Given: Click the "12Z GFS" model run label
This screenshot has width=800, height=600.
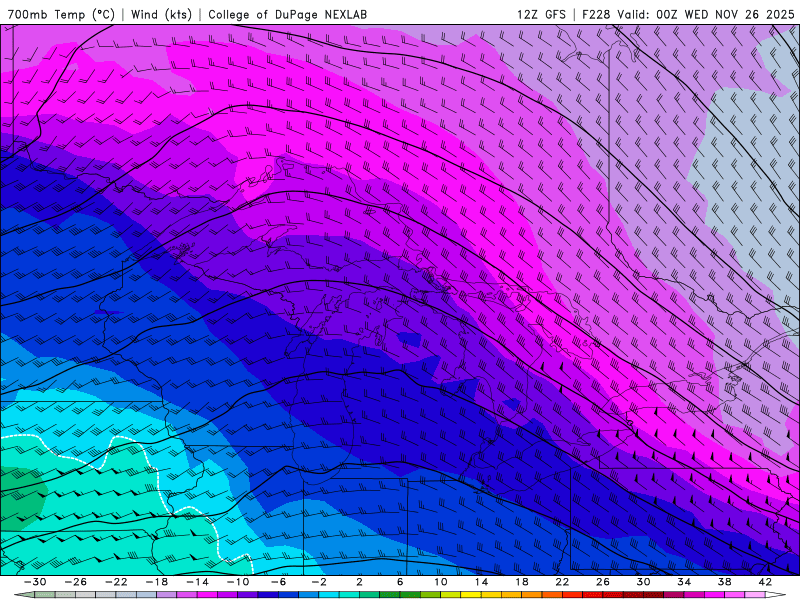Looking at the screenshot, I should click(x=541, y=14).
